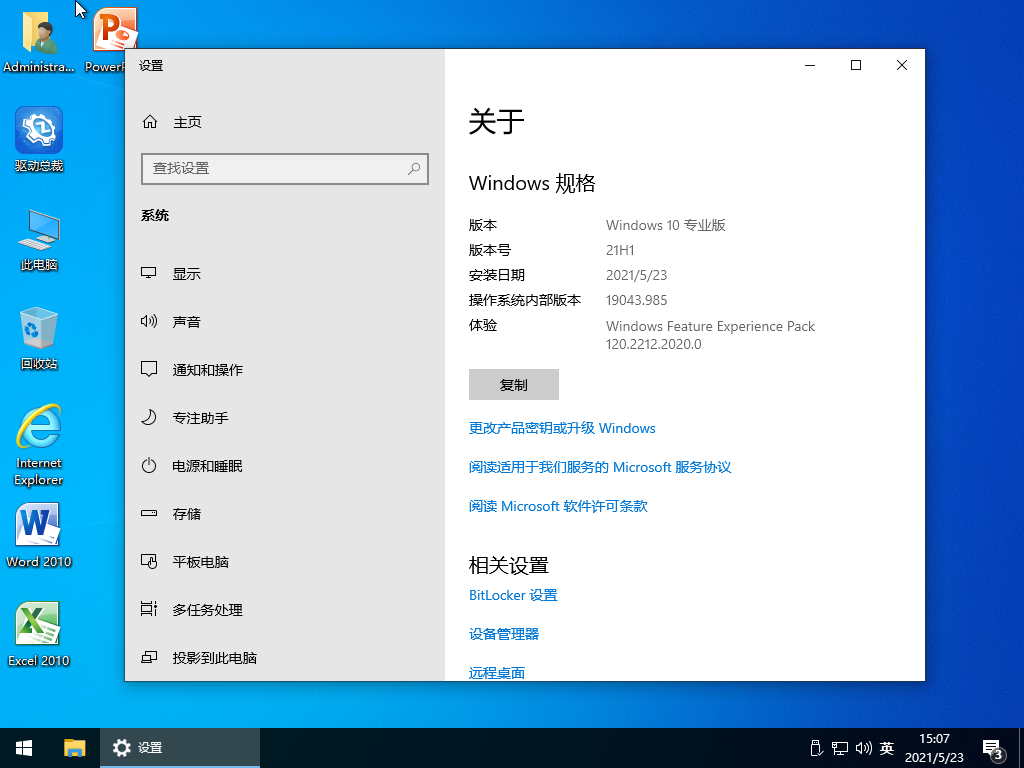Click the search magnifier in 查找设置 box
Viewport: 1024px width, 768px height.
tap(413, 168)
